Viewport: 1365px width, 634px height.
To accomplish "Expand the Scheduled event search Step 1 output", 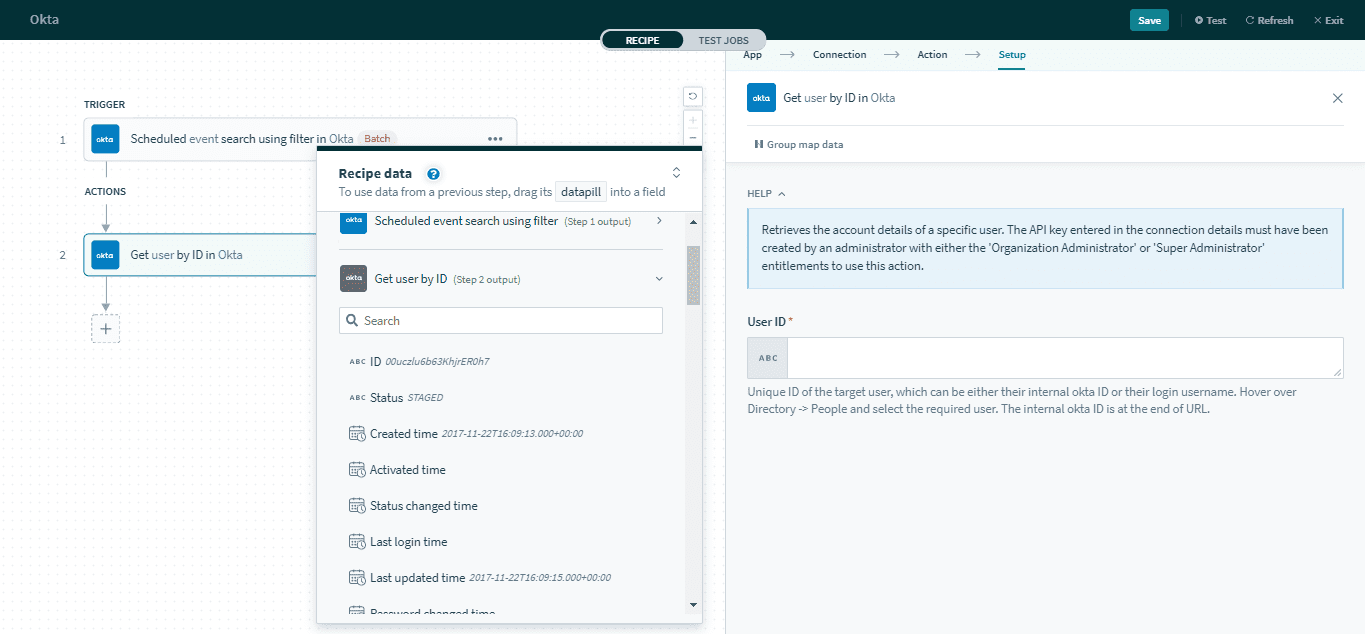I will point(658,222).
